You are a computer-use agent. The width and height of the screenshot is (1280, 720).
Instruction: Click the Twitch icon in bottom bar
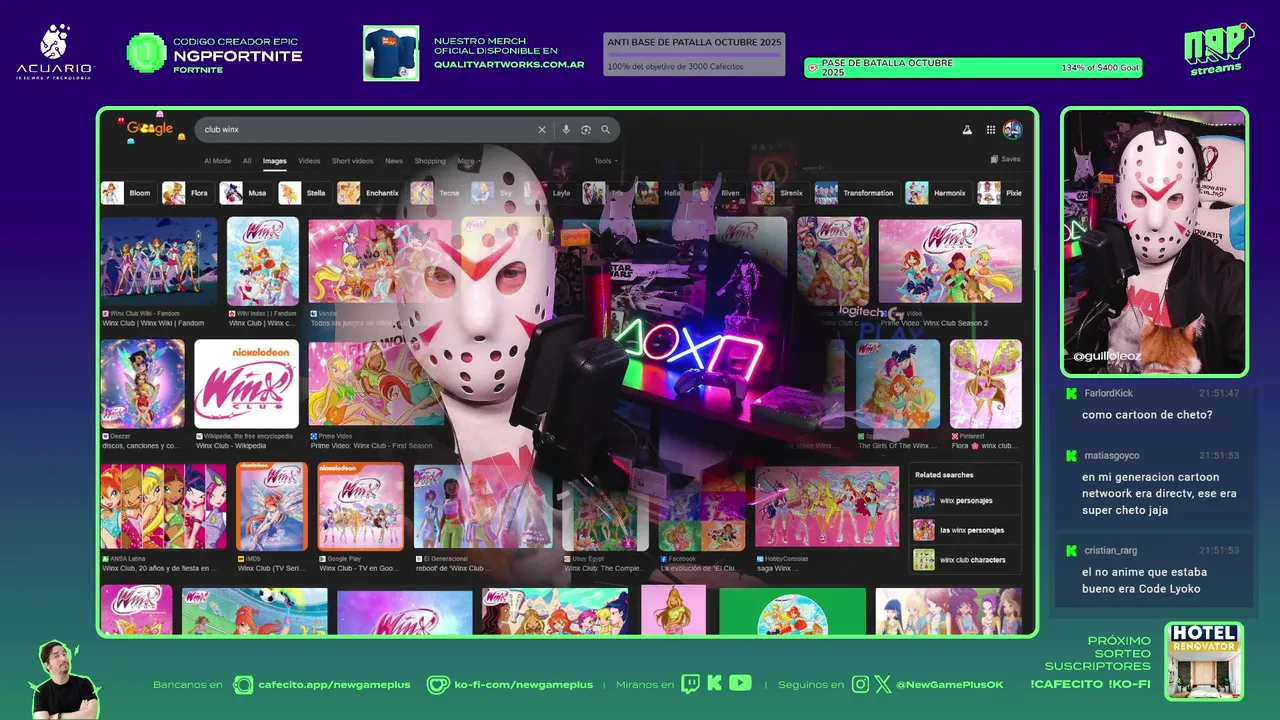coord(690,684)
